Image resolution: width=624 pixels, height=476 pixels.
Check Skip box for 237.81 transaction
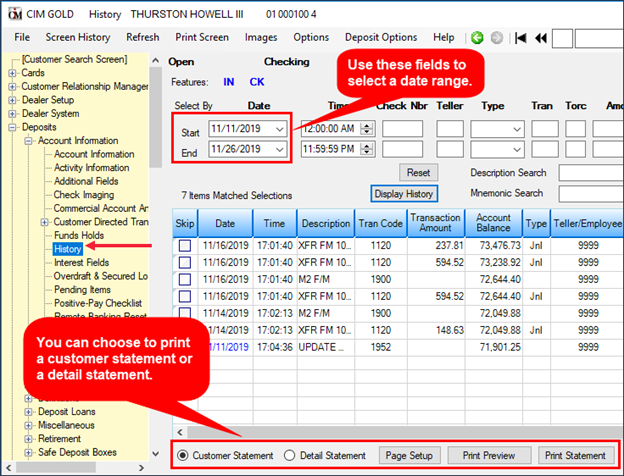[185, 246]
